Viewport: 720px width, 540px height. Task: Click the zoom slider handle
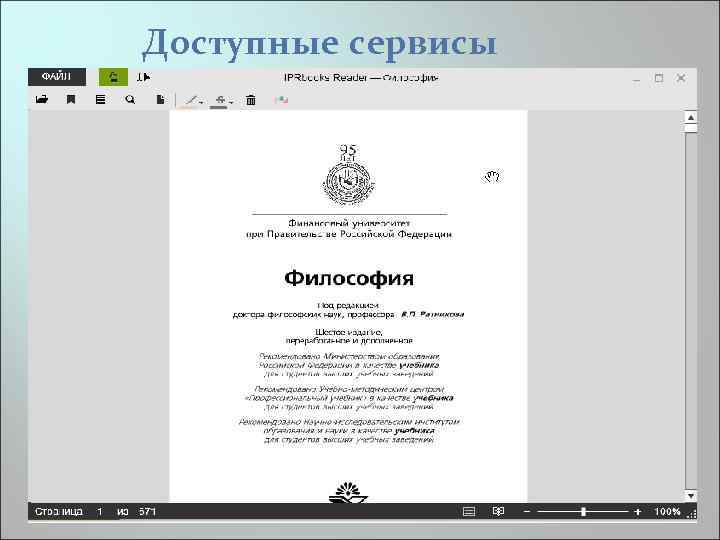583,511
